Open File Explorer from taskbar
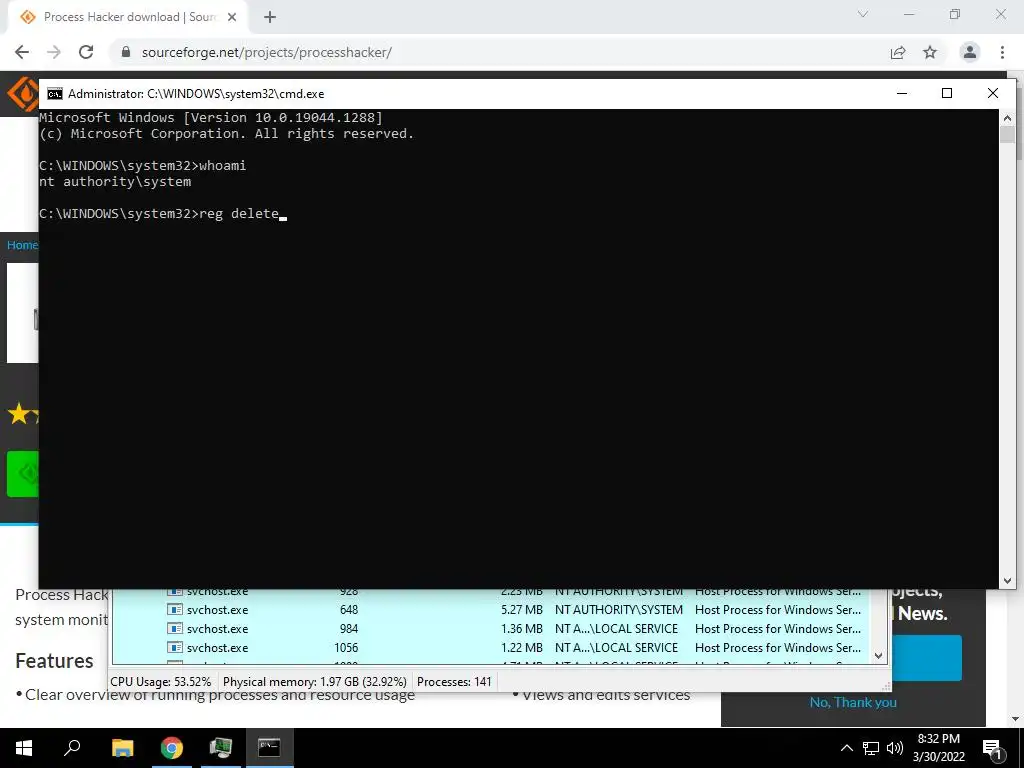1024x768 pixels. click(122, 748)
